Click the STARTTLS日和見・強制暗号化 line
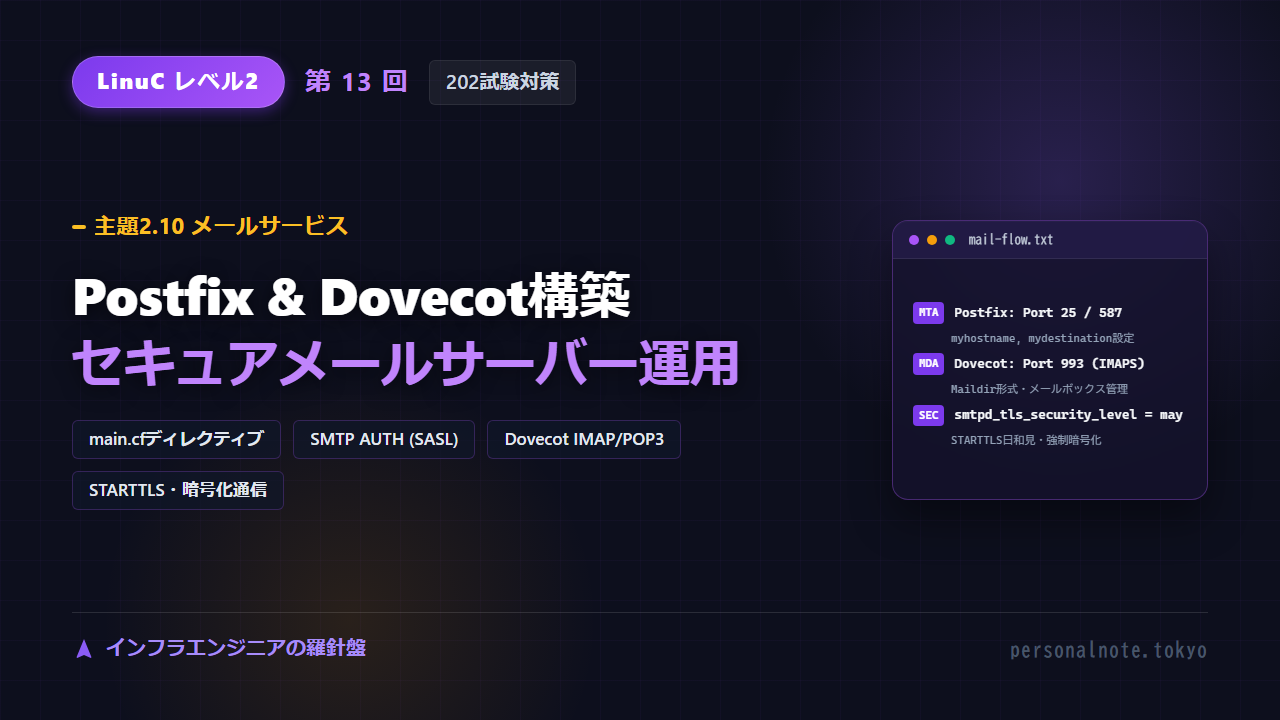The image size is (1280, 720). [x=1026, y=440]
